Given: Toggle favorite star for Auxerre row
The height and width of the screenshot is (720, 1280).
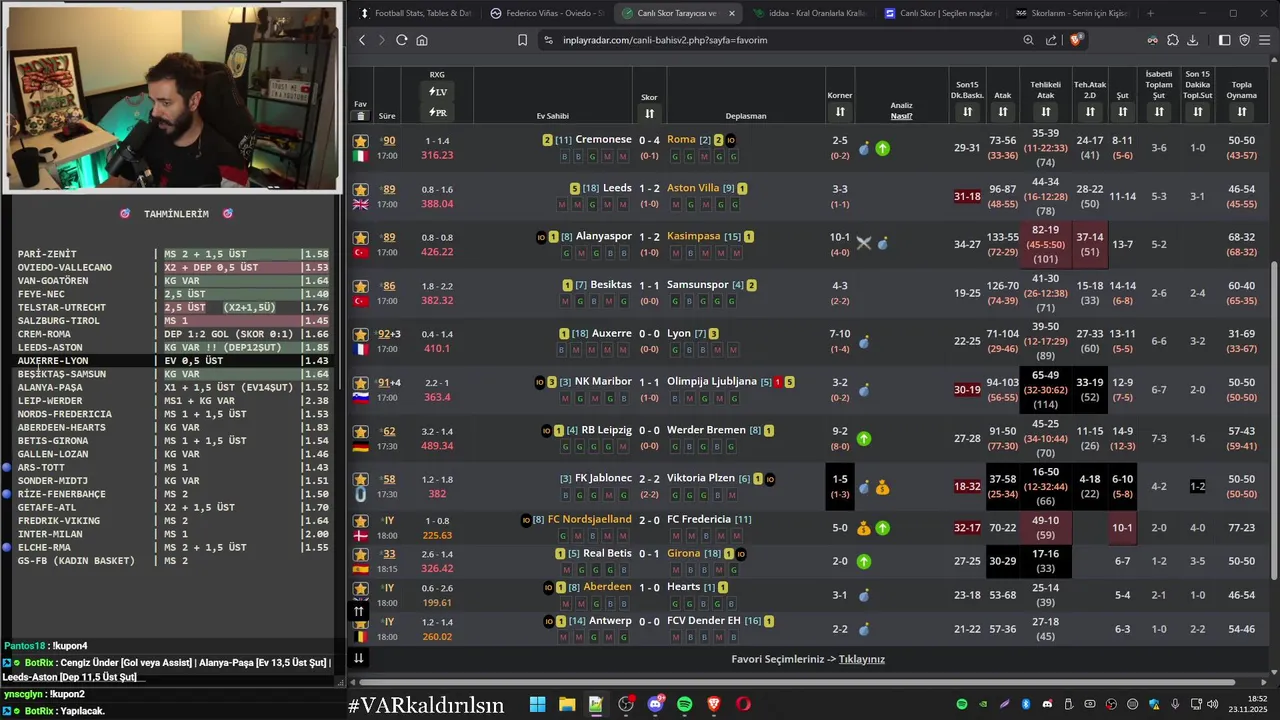Looking at the screenshot, I should [361, 334].
